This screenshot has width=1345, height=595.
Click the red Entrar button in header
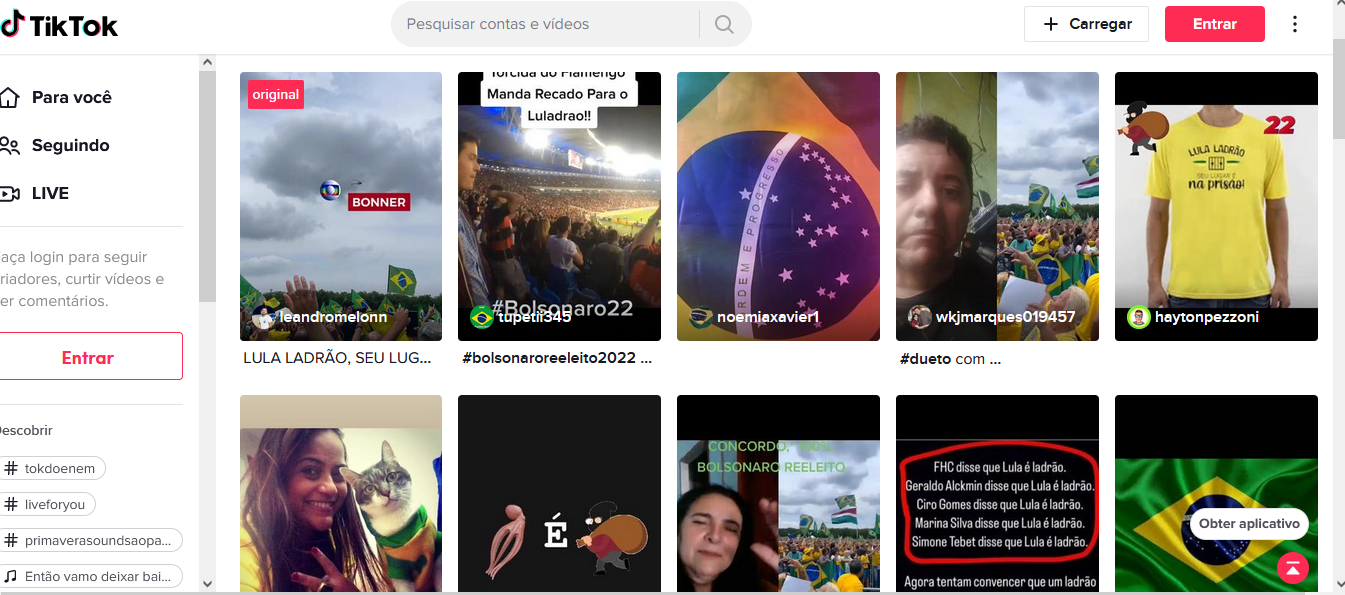(1215, 24)
